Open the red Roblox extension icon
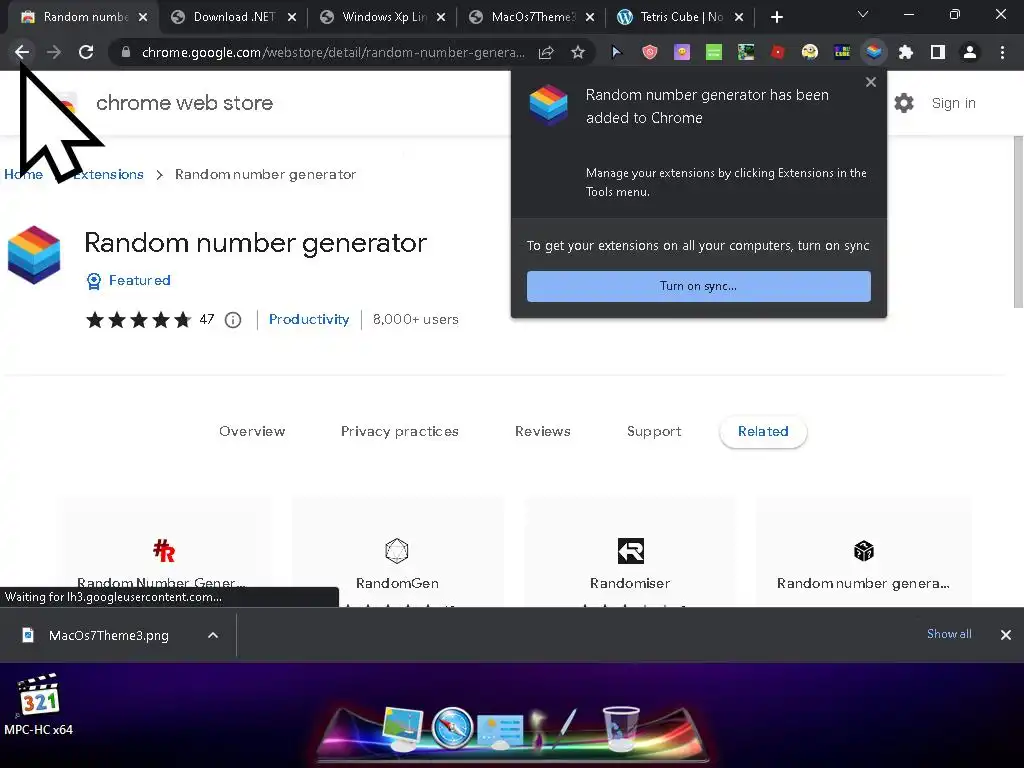Viewport: 1024px width, 768px height. [x=778, y=52]
